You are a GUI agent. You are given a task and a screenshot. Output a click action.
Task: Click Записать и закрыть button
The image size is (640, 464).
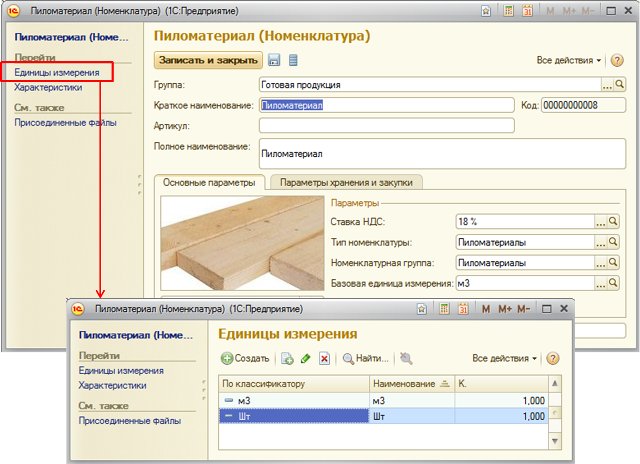pos(208,60)
